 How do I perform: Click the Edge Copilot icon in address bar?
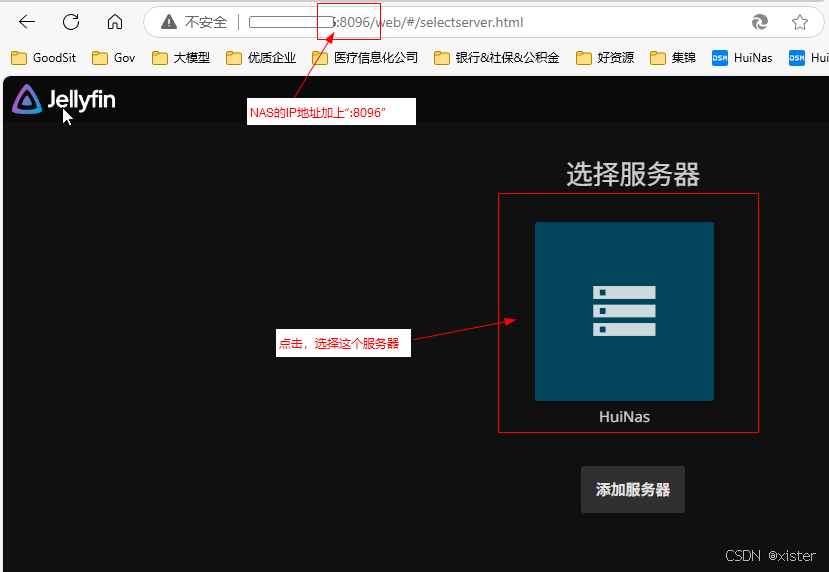[x=760, y=22]
